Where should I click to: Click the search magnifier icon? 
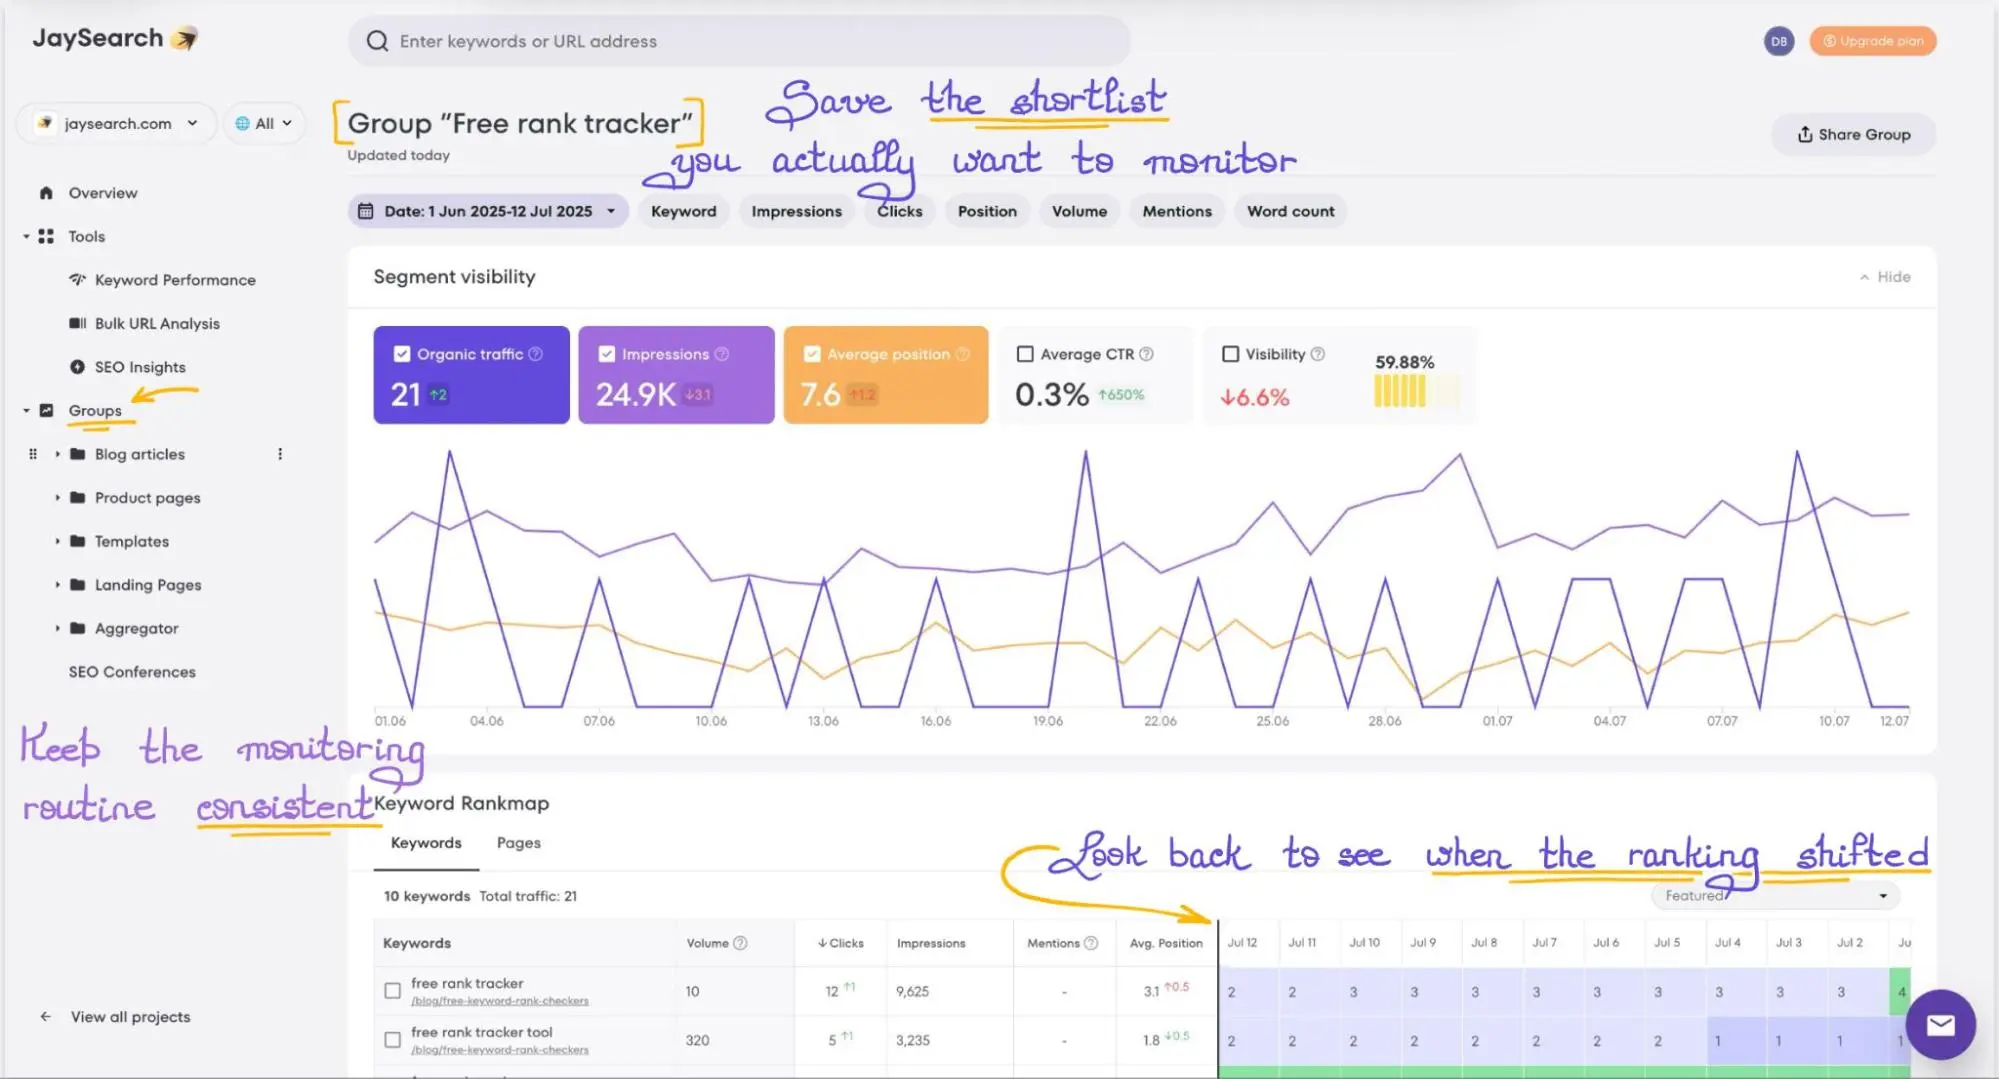click(x=377, y=41)
